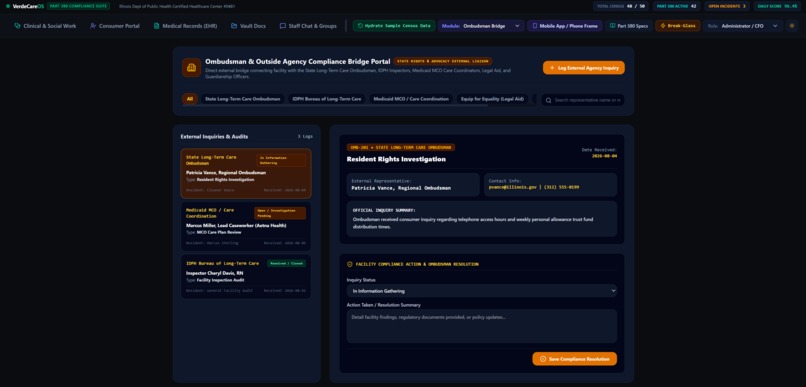Click the Daily Score indicator
The height and width of the screenshot is (387, 806).
pyautogui.click(x=777, y=6)
